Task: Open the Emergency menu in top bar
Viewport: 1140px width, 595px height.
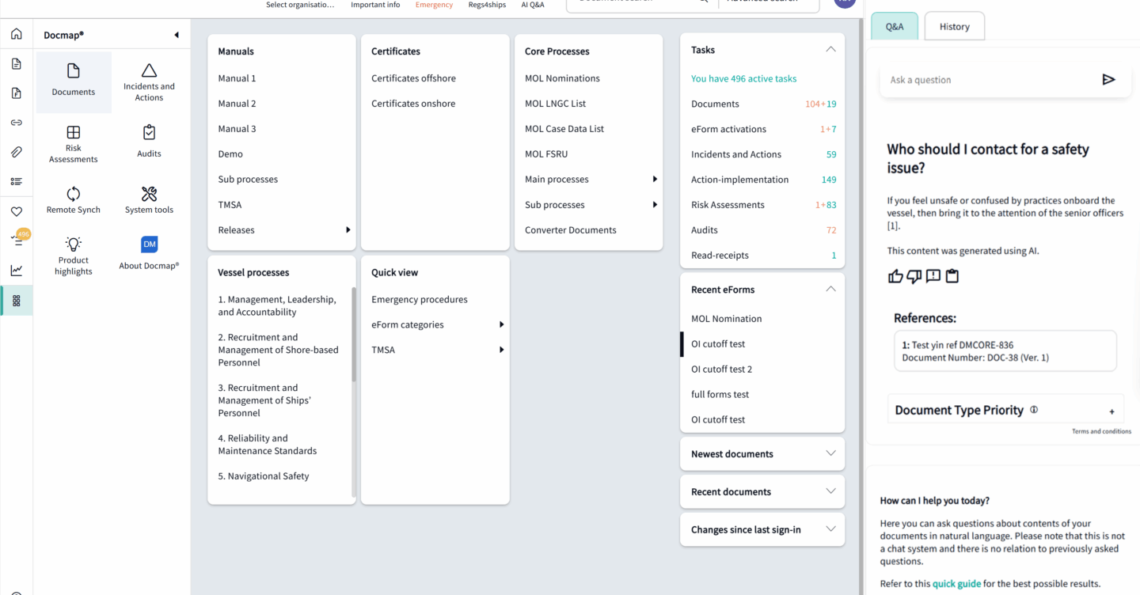Action: (434, 5)
